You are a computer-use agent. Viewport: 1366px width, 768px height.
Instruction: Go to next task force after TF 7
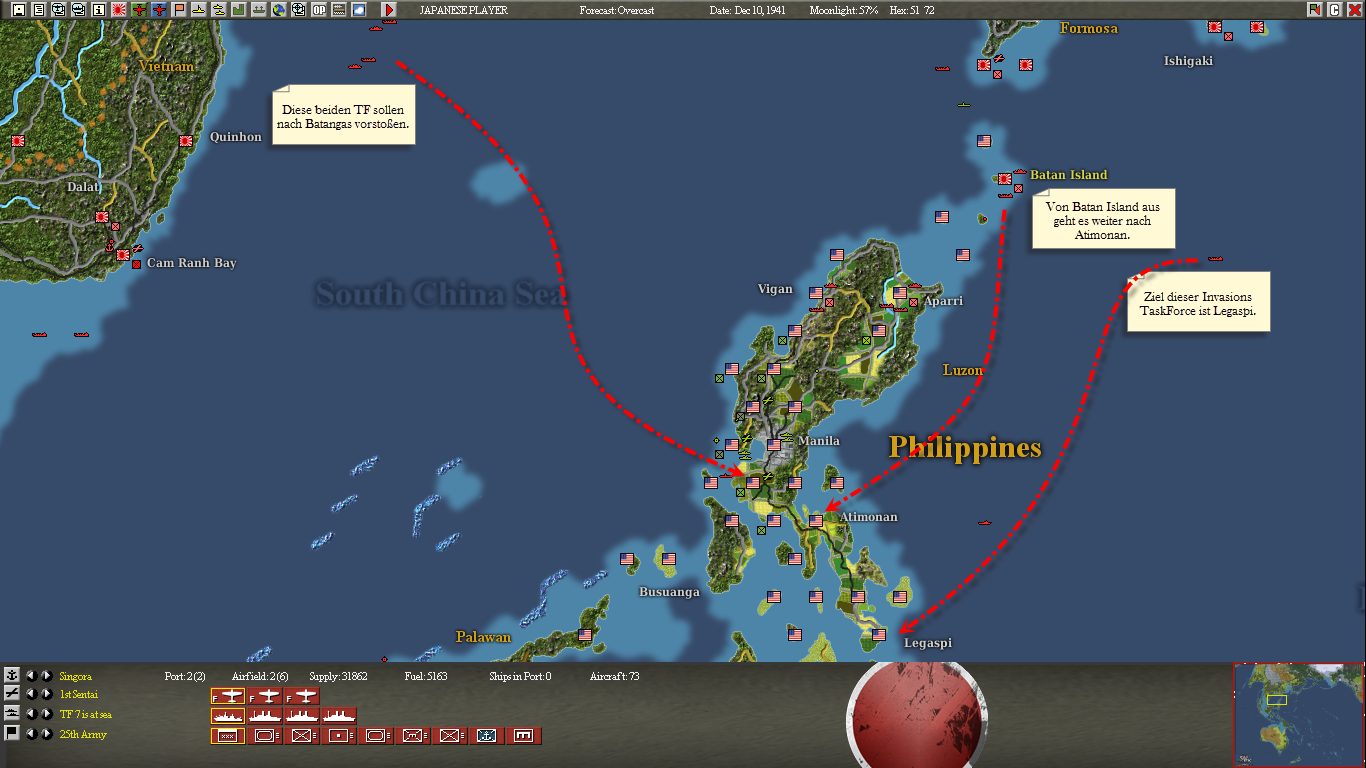tap(46, 714)
